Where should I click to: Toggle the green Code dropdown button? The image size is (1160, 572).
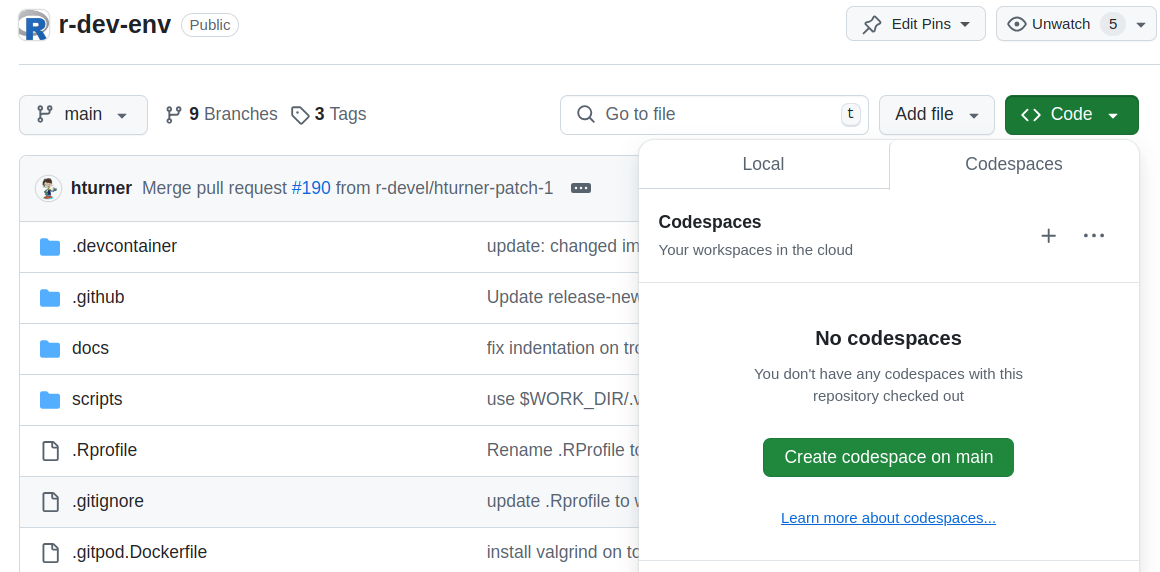1071,115
